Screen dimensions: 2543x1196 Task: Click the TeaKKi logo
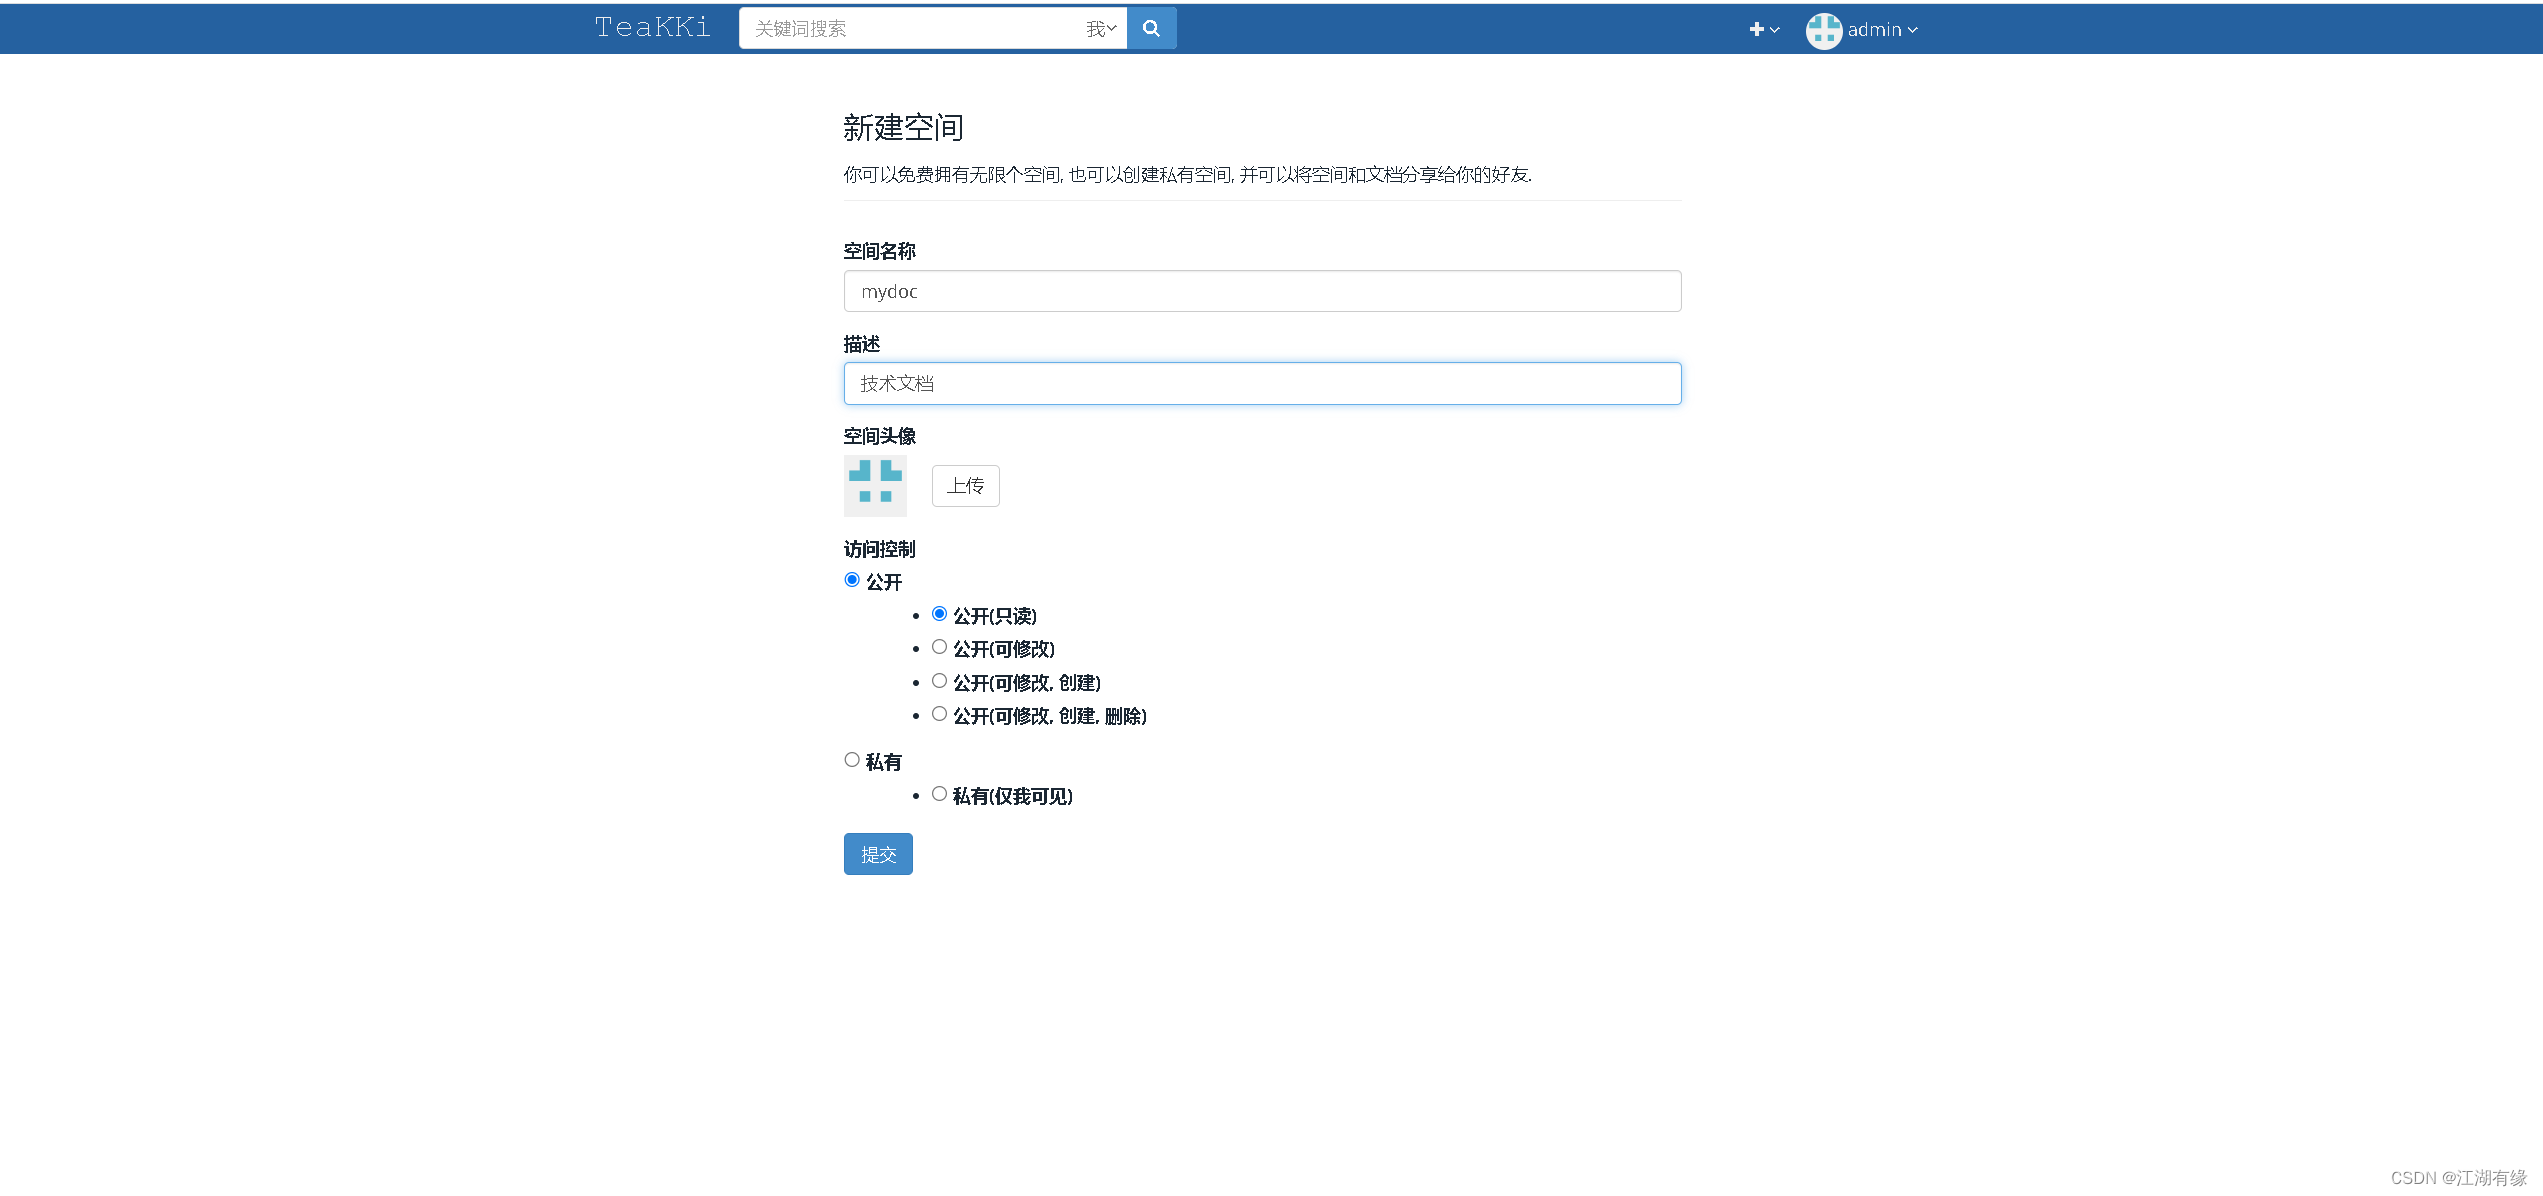(652, 27)
